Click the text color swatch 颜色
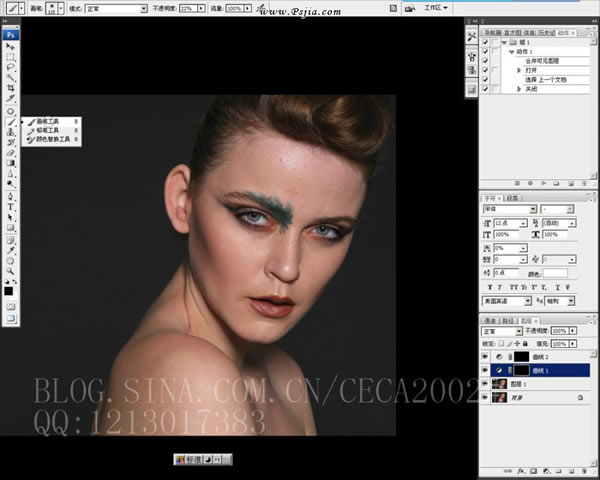Viewport: 600px width, 480px height. point(555,273)
